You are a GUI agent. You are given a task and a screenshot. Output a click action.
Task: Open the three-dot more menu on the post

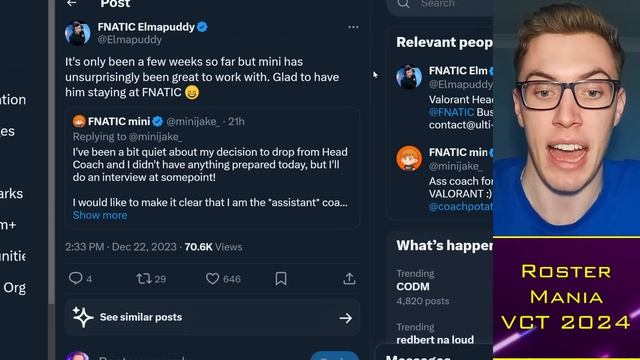[353, 27]
